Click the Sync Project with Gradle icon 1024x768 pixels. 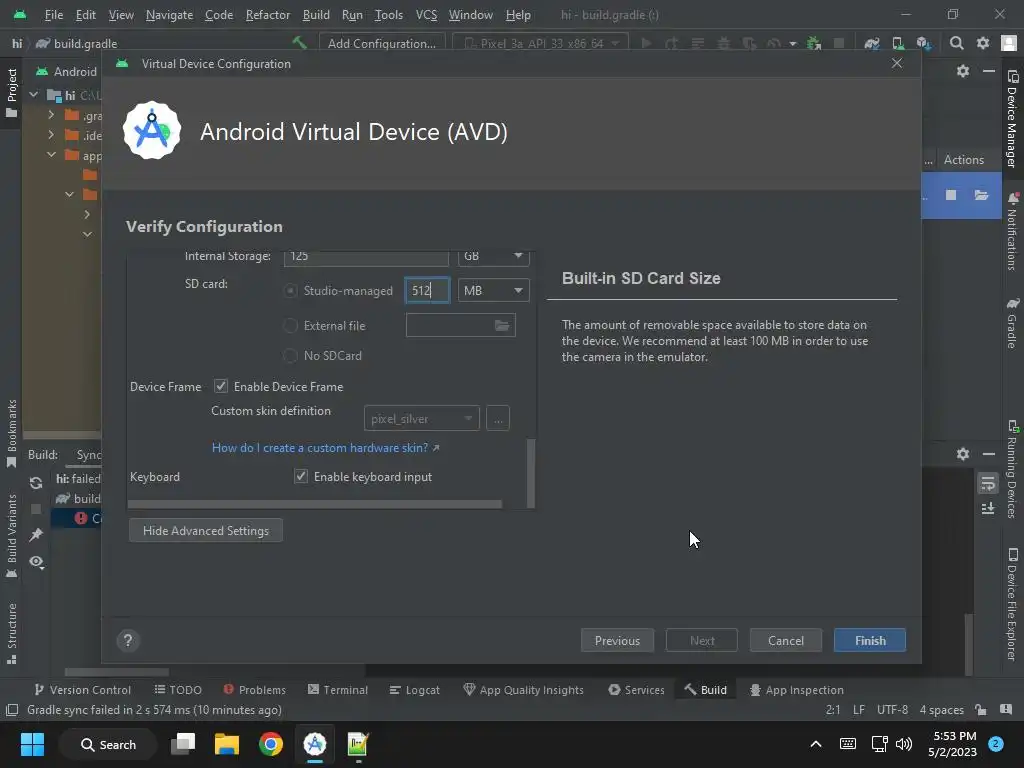tap(871, 43)
